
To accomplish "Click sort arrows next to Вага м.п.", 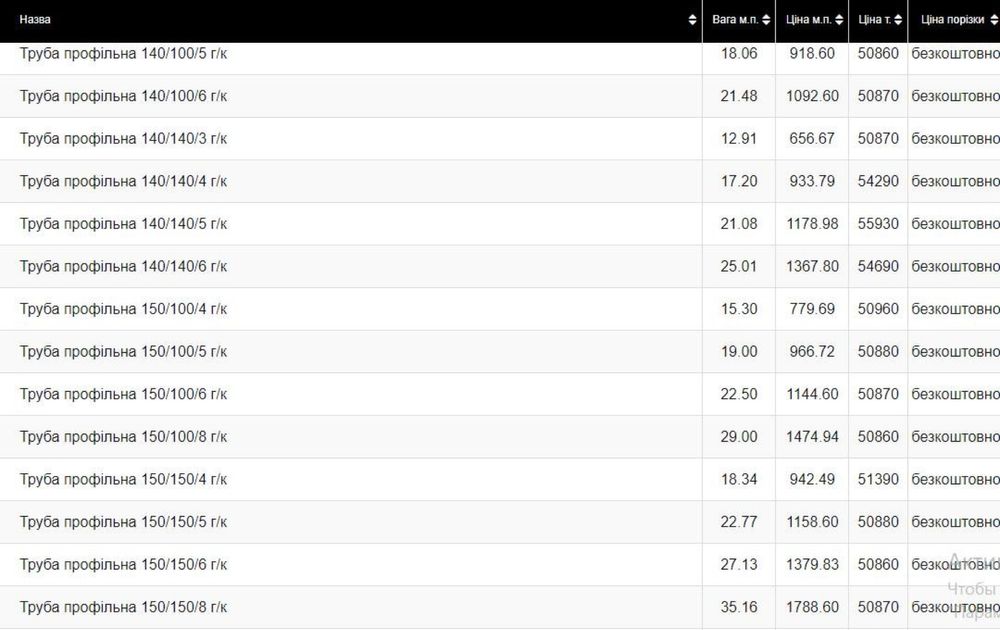I will (767, 20).
